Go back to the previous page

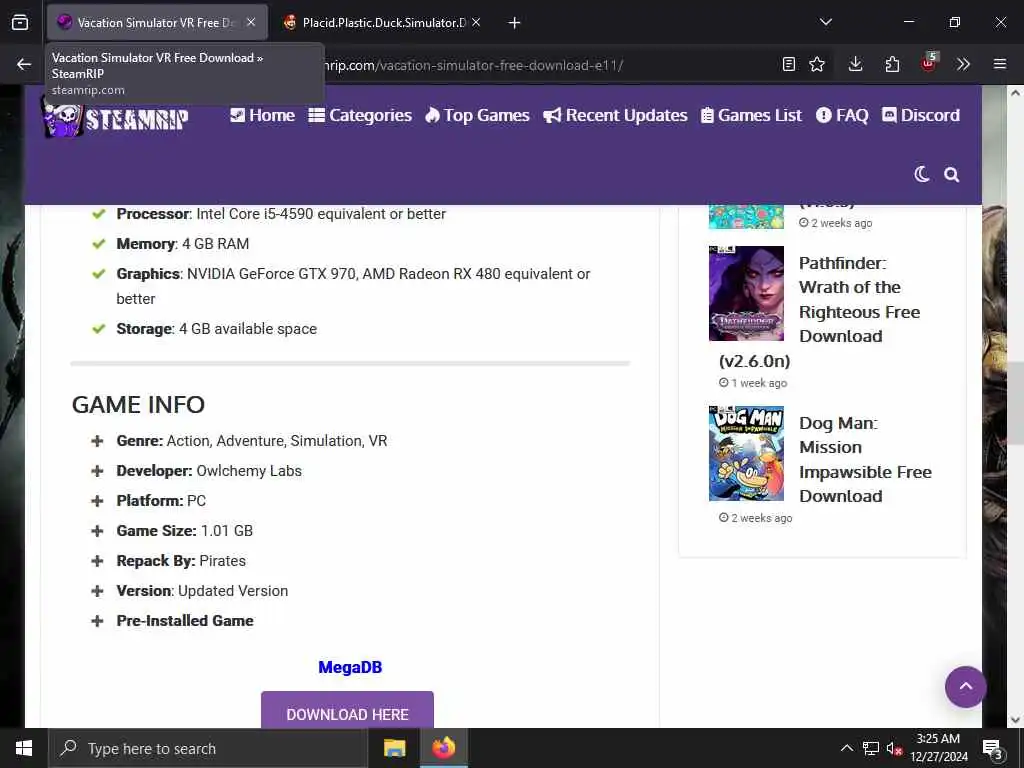click(x=24, y=64)
